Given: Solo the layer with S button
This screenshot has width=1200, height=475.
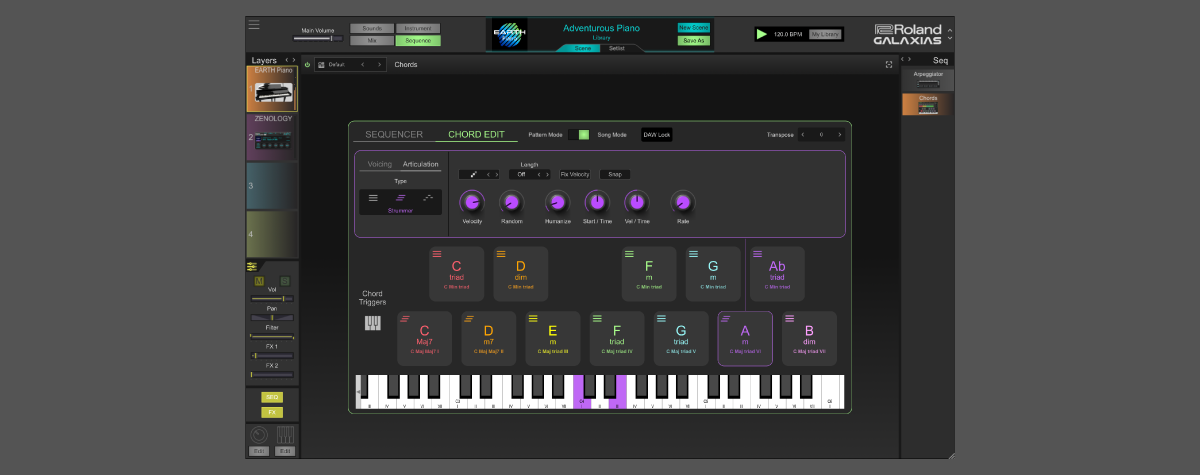Looking at the screenshot, I should pos(285,281).
